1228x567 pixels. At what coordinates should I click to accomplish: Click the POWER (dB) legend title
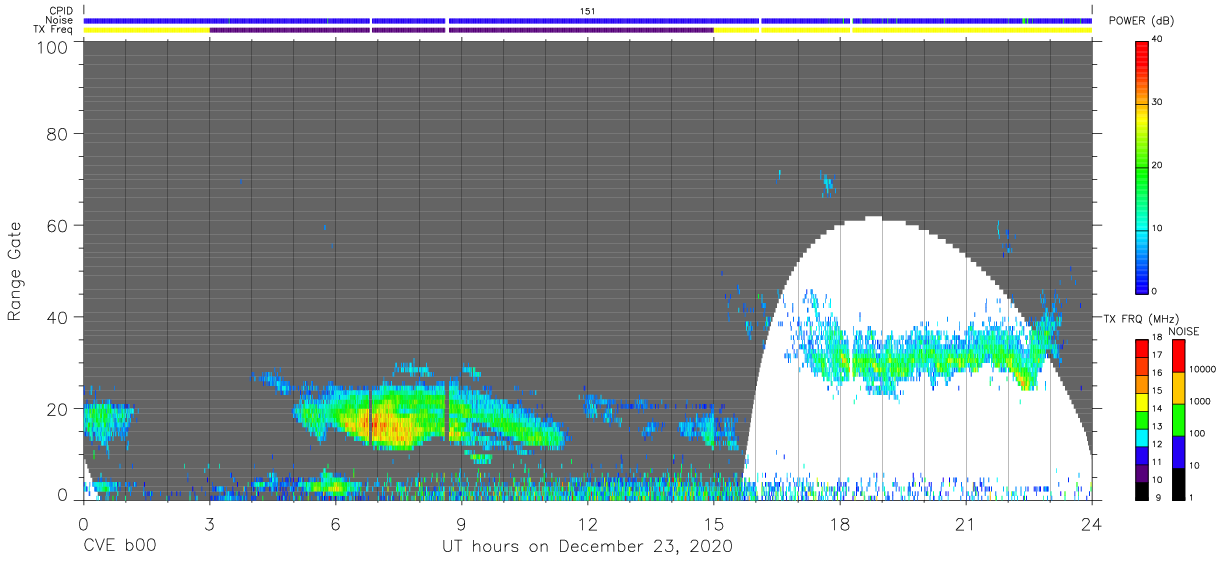[1141, 21]
